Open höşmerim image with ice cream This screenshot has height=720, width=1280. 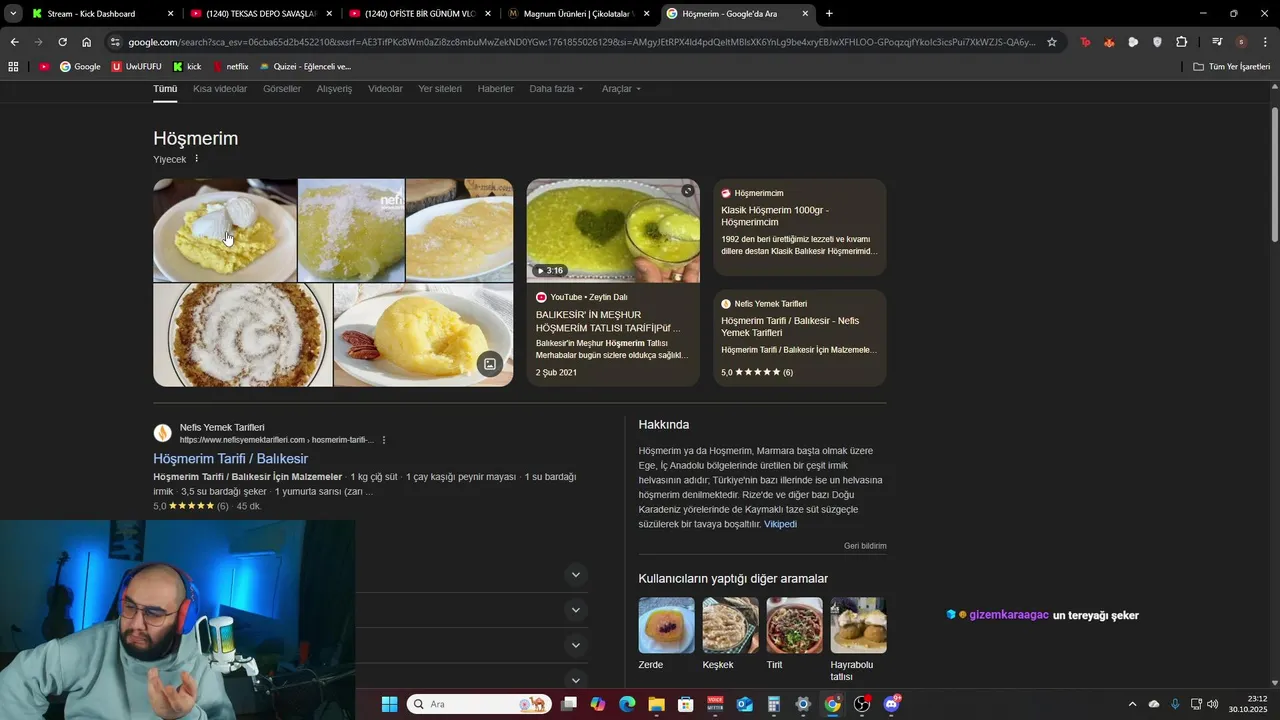click(x=225, y=230)
